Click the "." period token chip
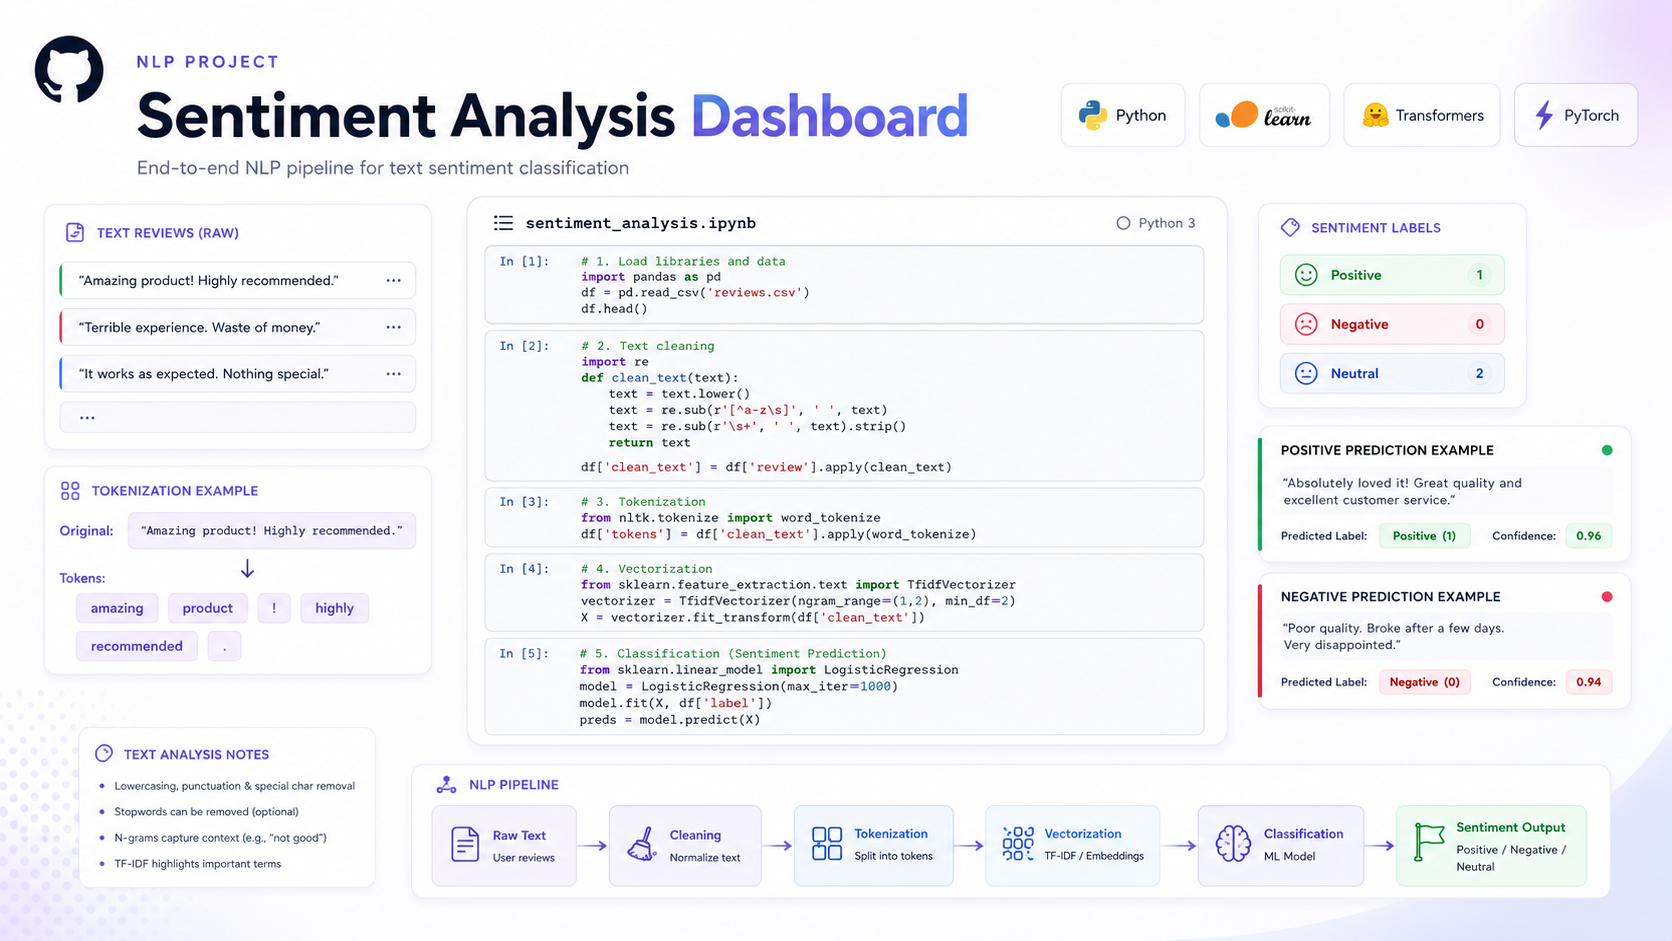The image size is (1672, 941). [x=225, y=646]
